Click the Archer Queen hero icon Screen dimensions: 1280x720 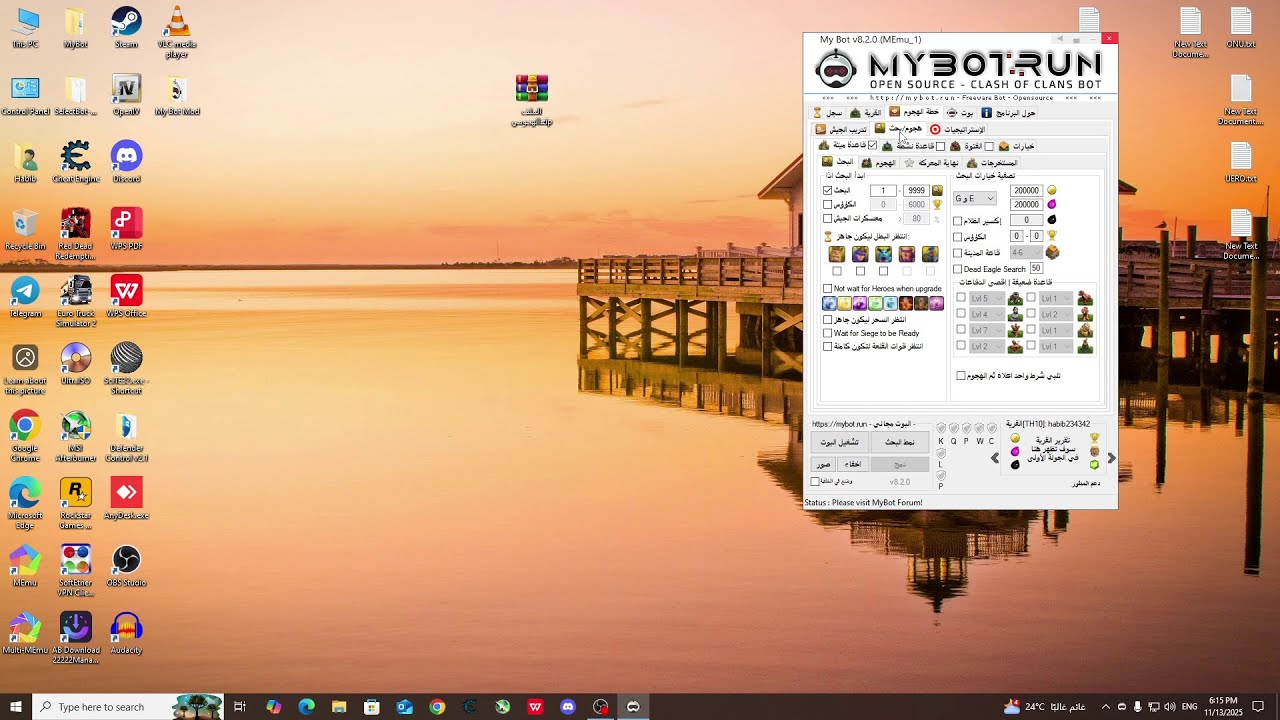[x=860, y=254]
